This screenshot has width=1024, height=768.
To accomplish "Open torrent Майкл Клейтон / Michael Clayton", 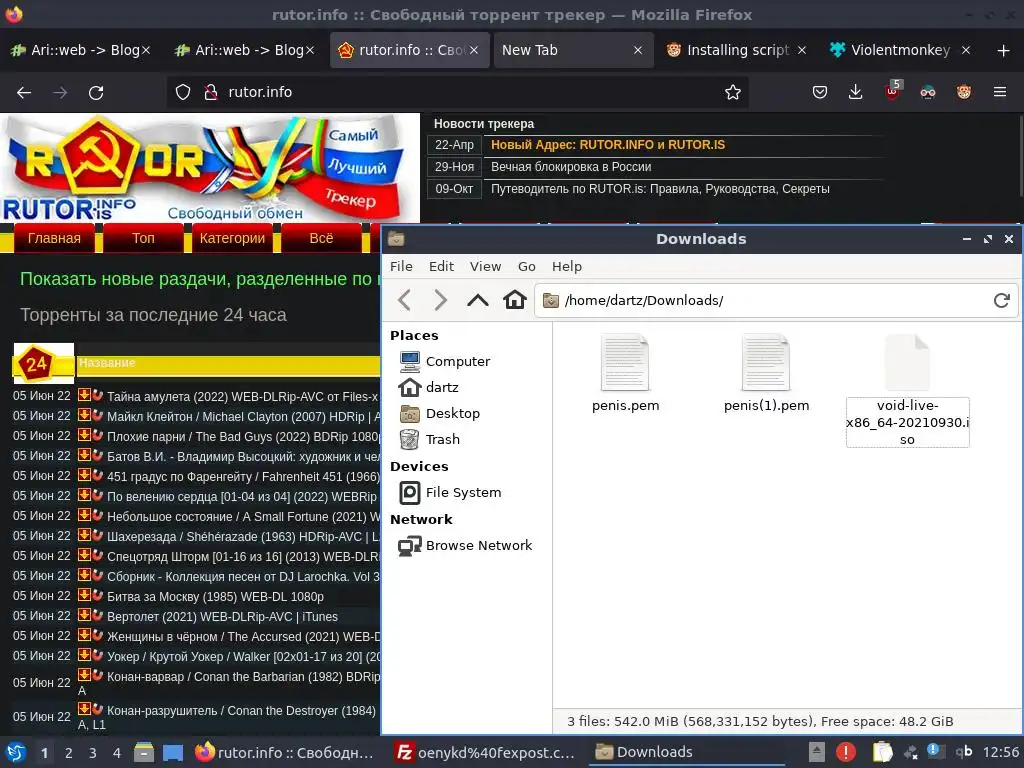I will 244,417.
